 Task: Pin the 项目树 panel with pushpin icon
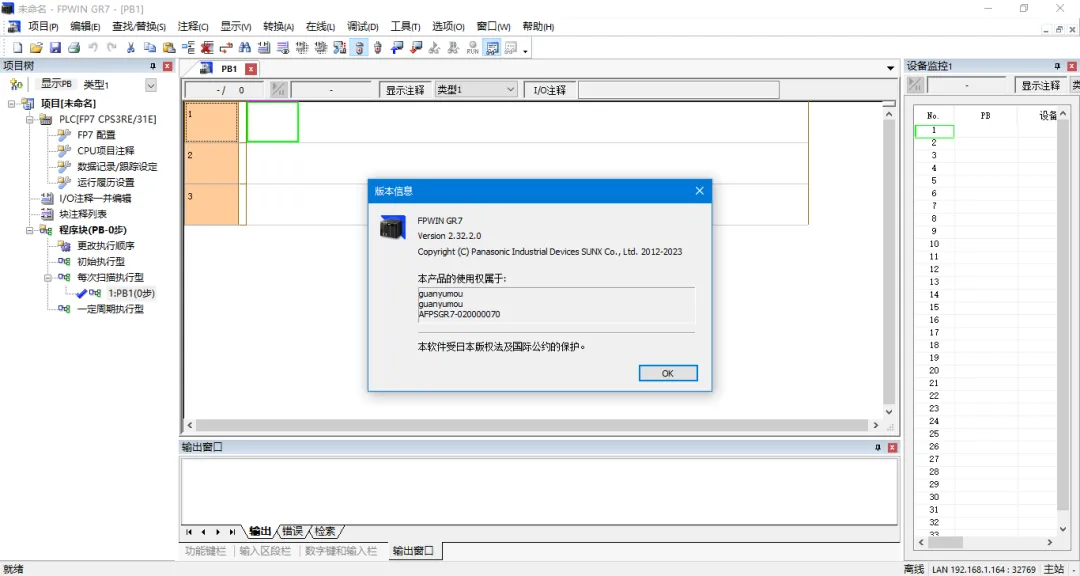153,66
